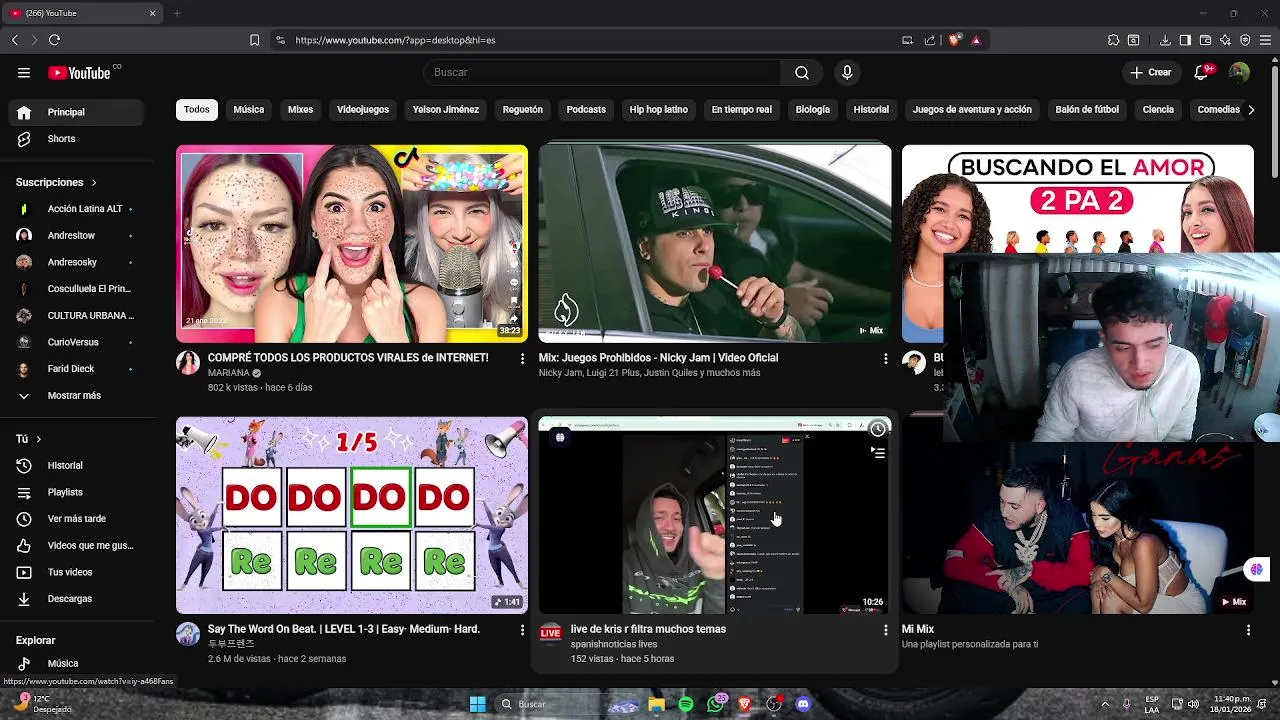Open the Farid Dieck channel
Screen dimensions: 1280x720
[78, 369]
